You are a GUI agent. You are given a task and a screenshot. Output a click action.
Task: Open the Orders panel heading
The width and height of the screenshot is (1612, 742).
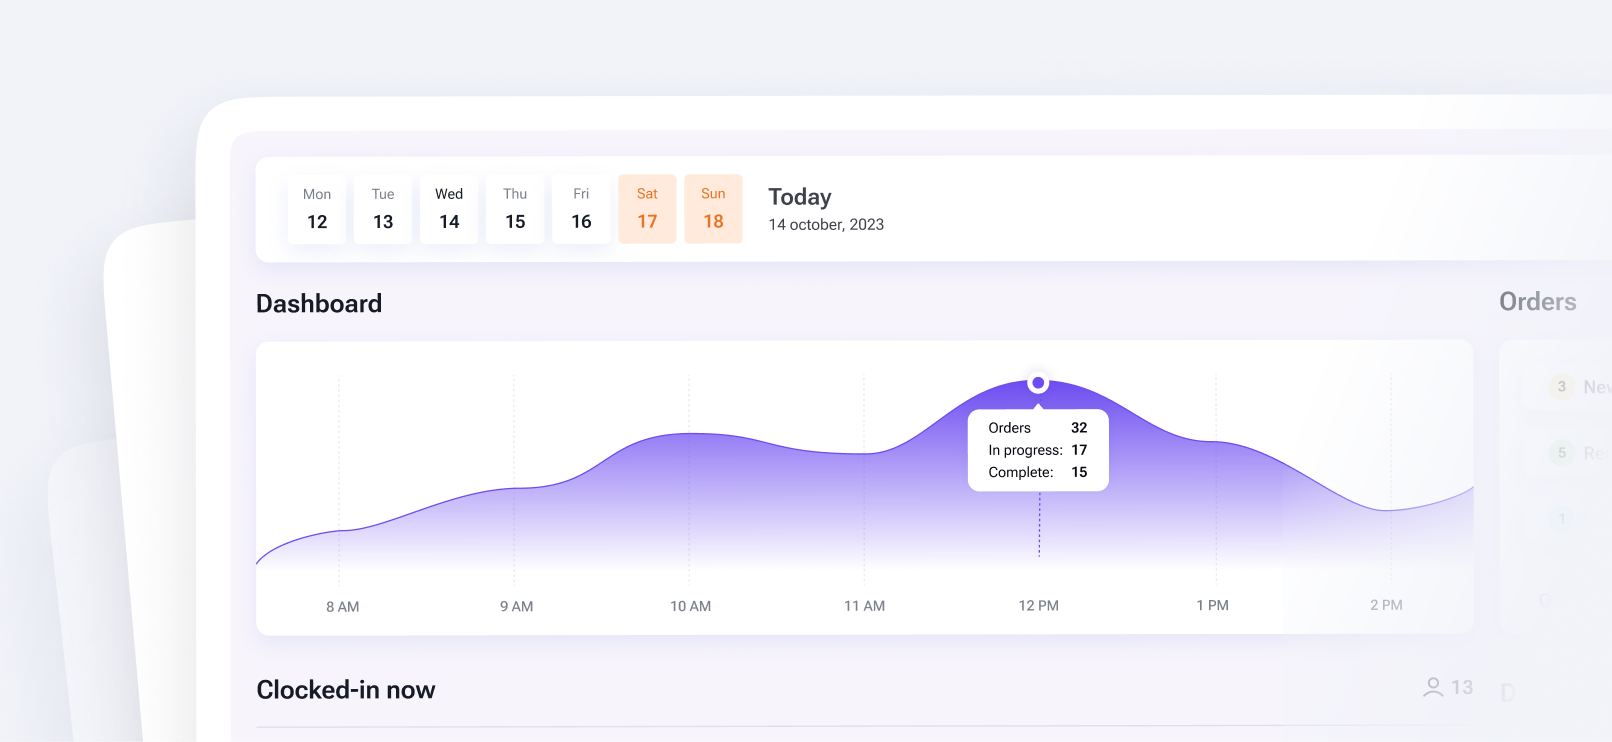[1537, 302]
